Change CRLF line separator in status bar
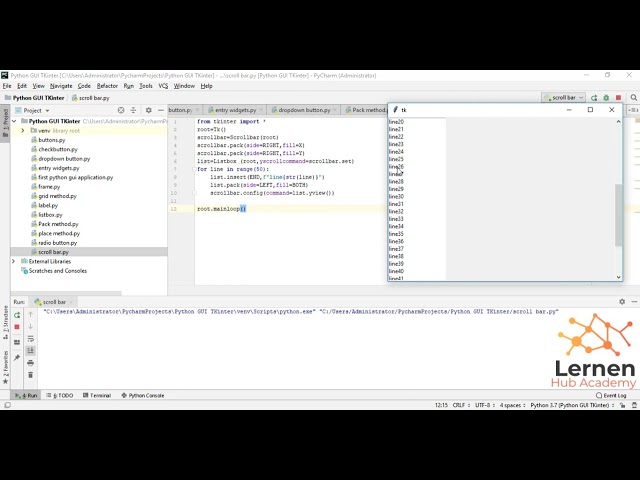Screen dimensions: 640x480 461,405
